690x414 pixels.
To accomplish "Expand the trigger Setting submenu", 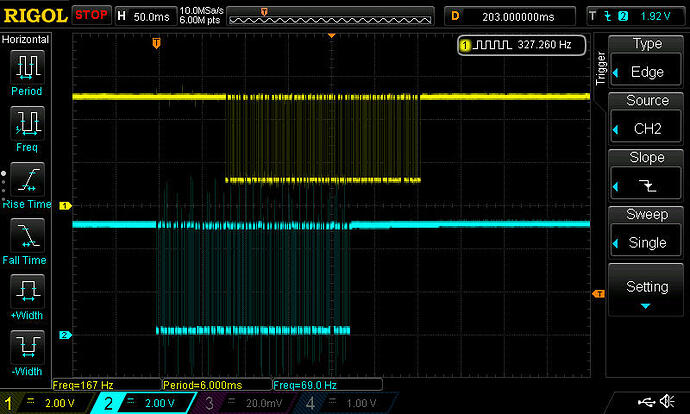I will [x=646, y=290].
